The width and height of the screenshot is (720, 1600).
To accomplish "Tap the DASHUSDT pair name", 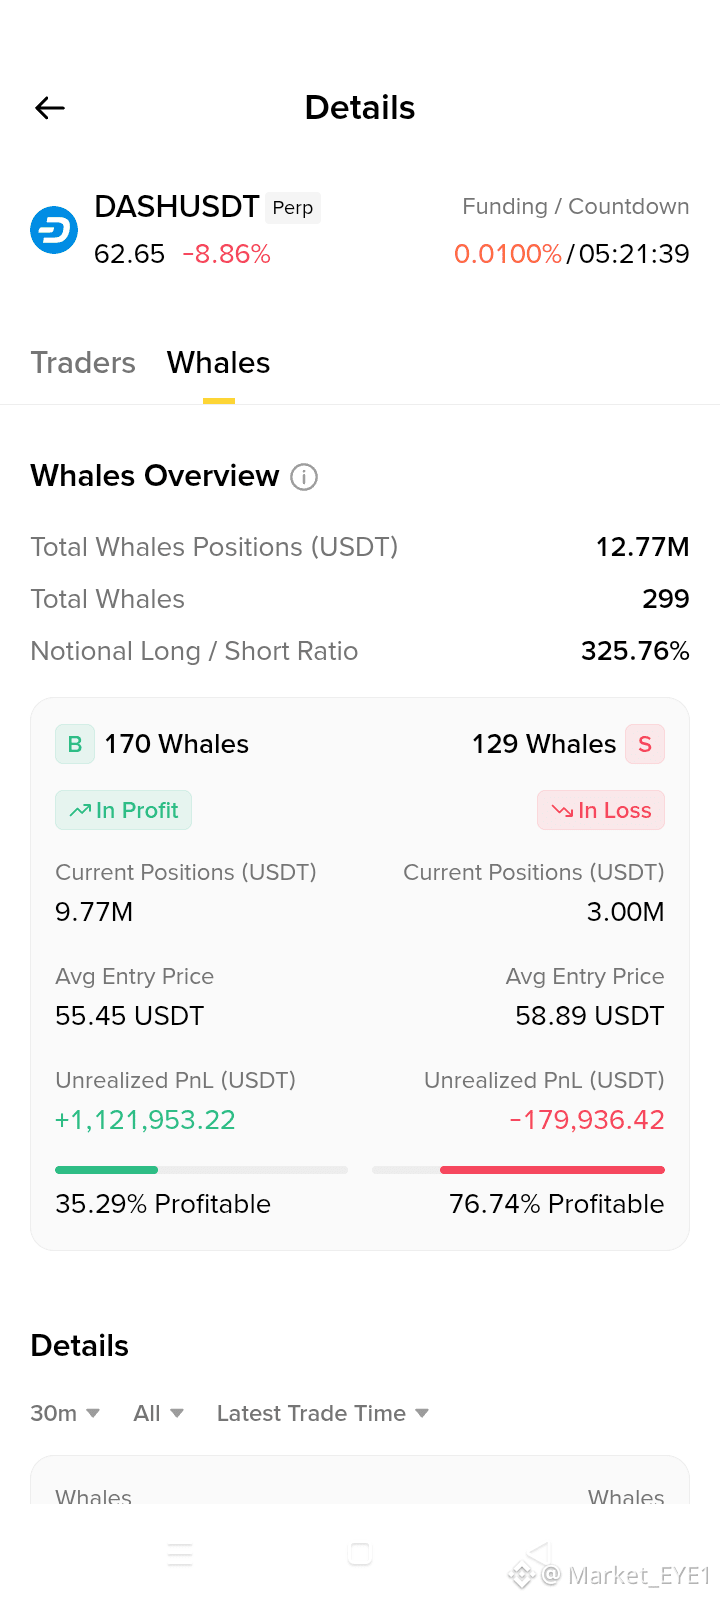I will tap(177, 207).
